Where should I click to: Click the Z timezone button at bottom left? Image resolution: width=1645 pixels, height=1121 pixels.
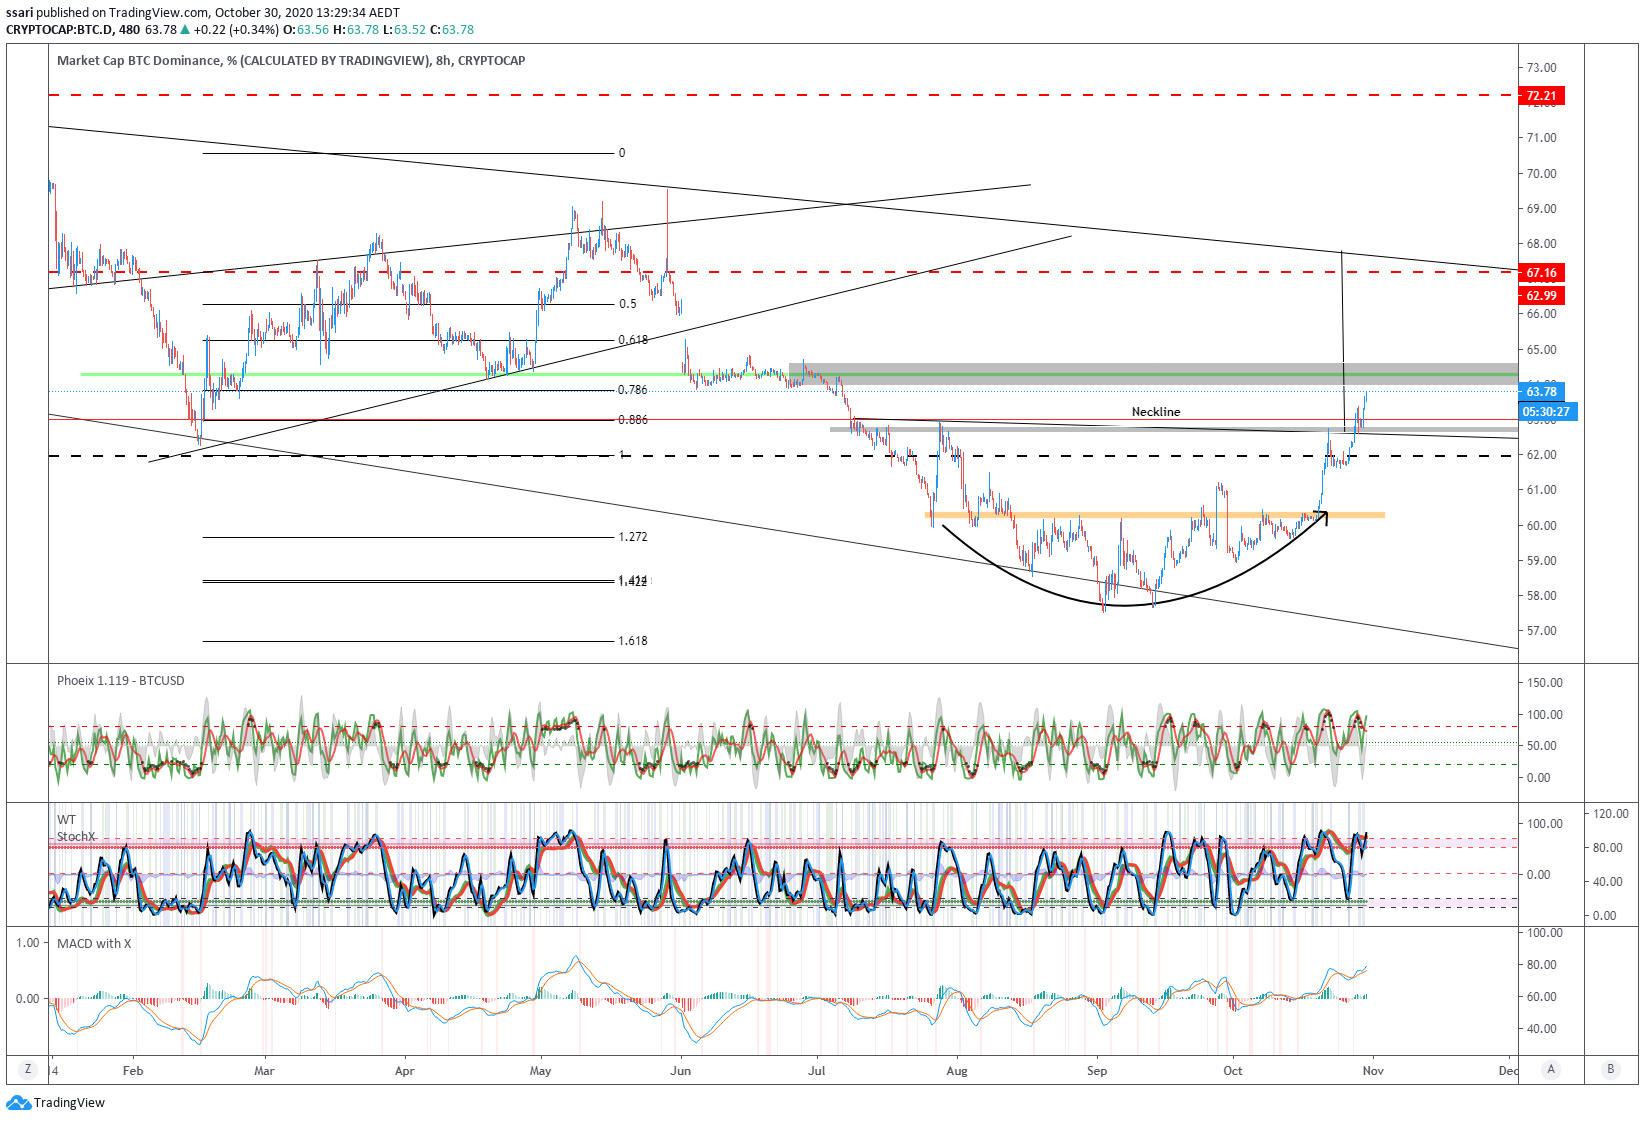click(27, 1069)
